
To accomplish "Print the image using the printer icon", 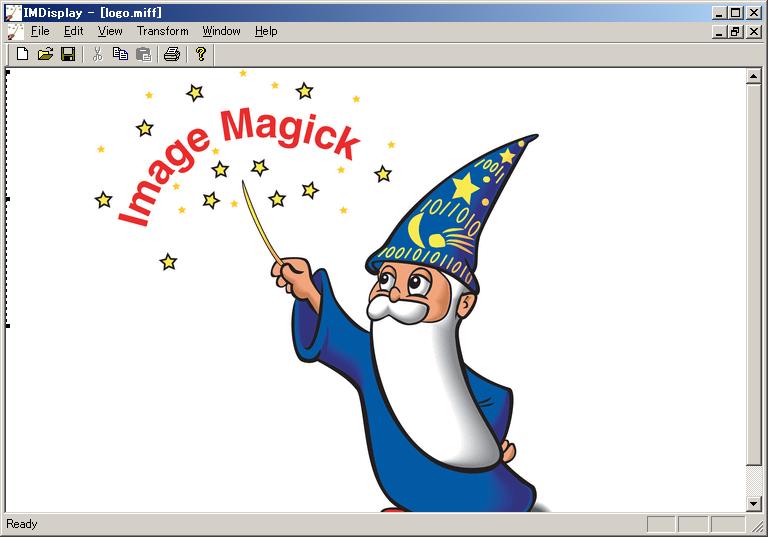I will pos(172,54).
